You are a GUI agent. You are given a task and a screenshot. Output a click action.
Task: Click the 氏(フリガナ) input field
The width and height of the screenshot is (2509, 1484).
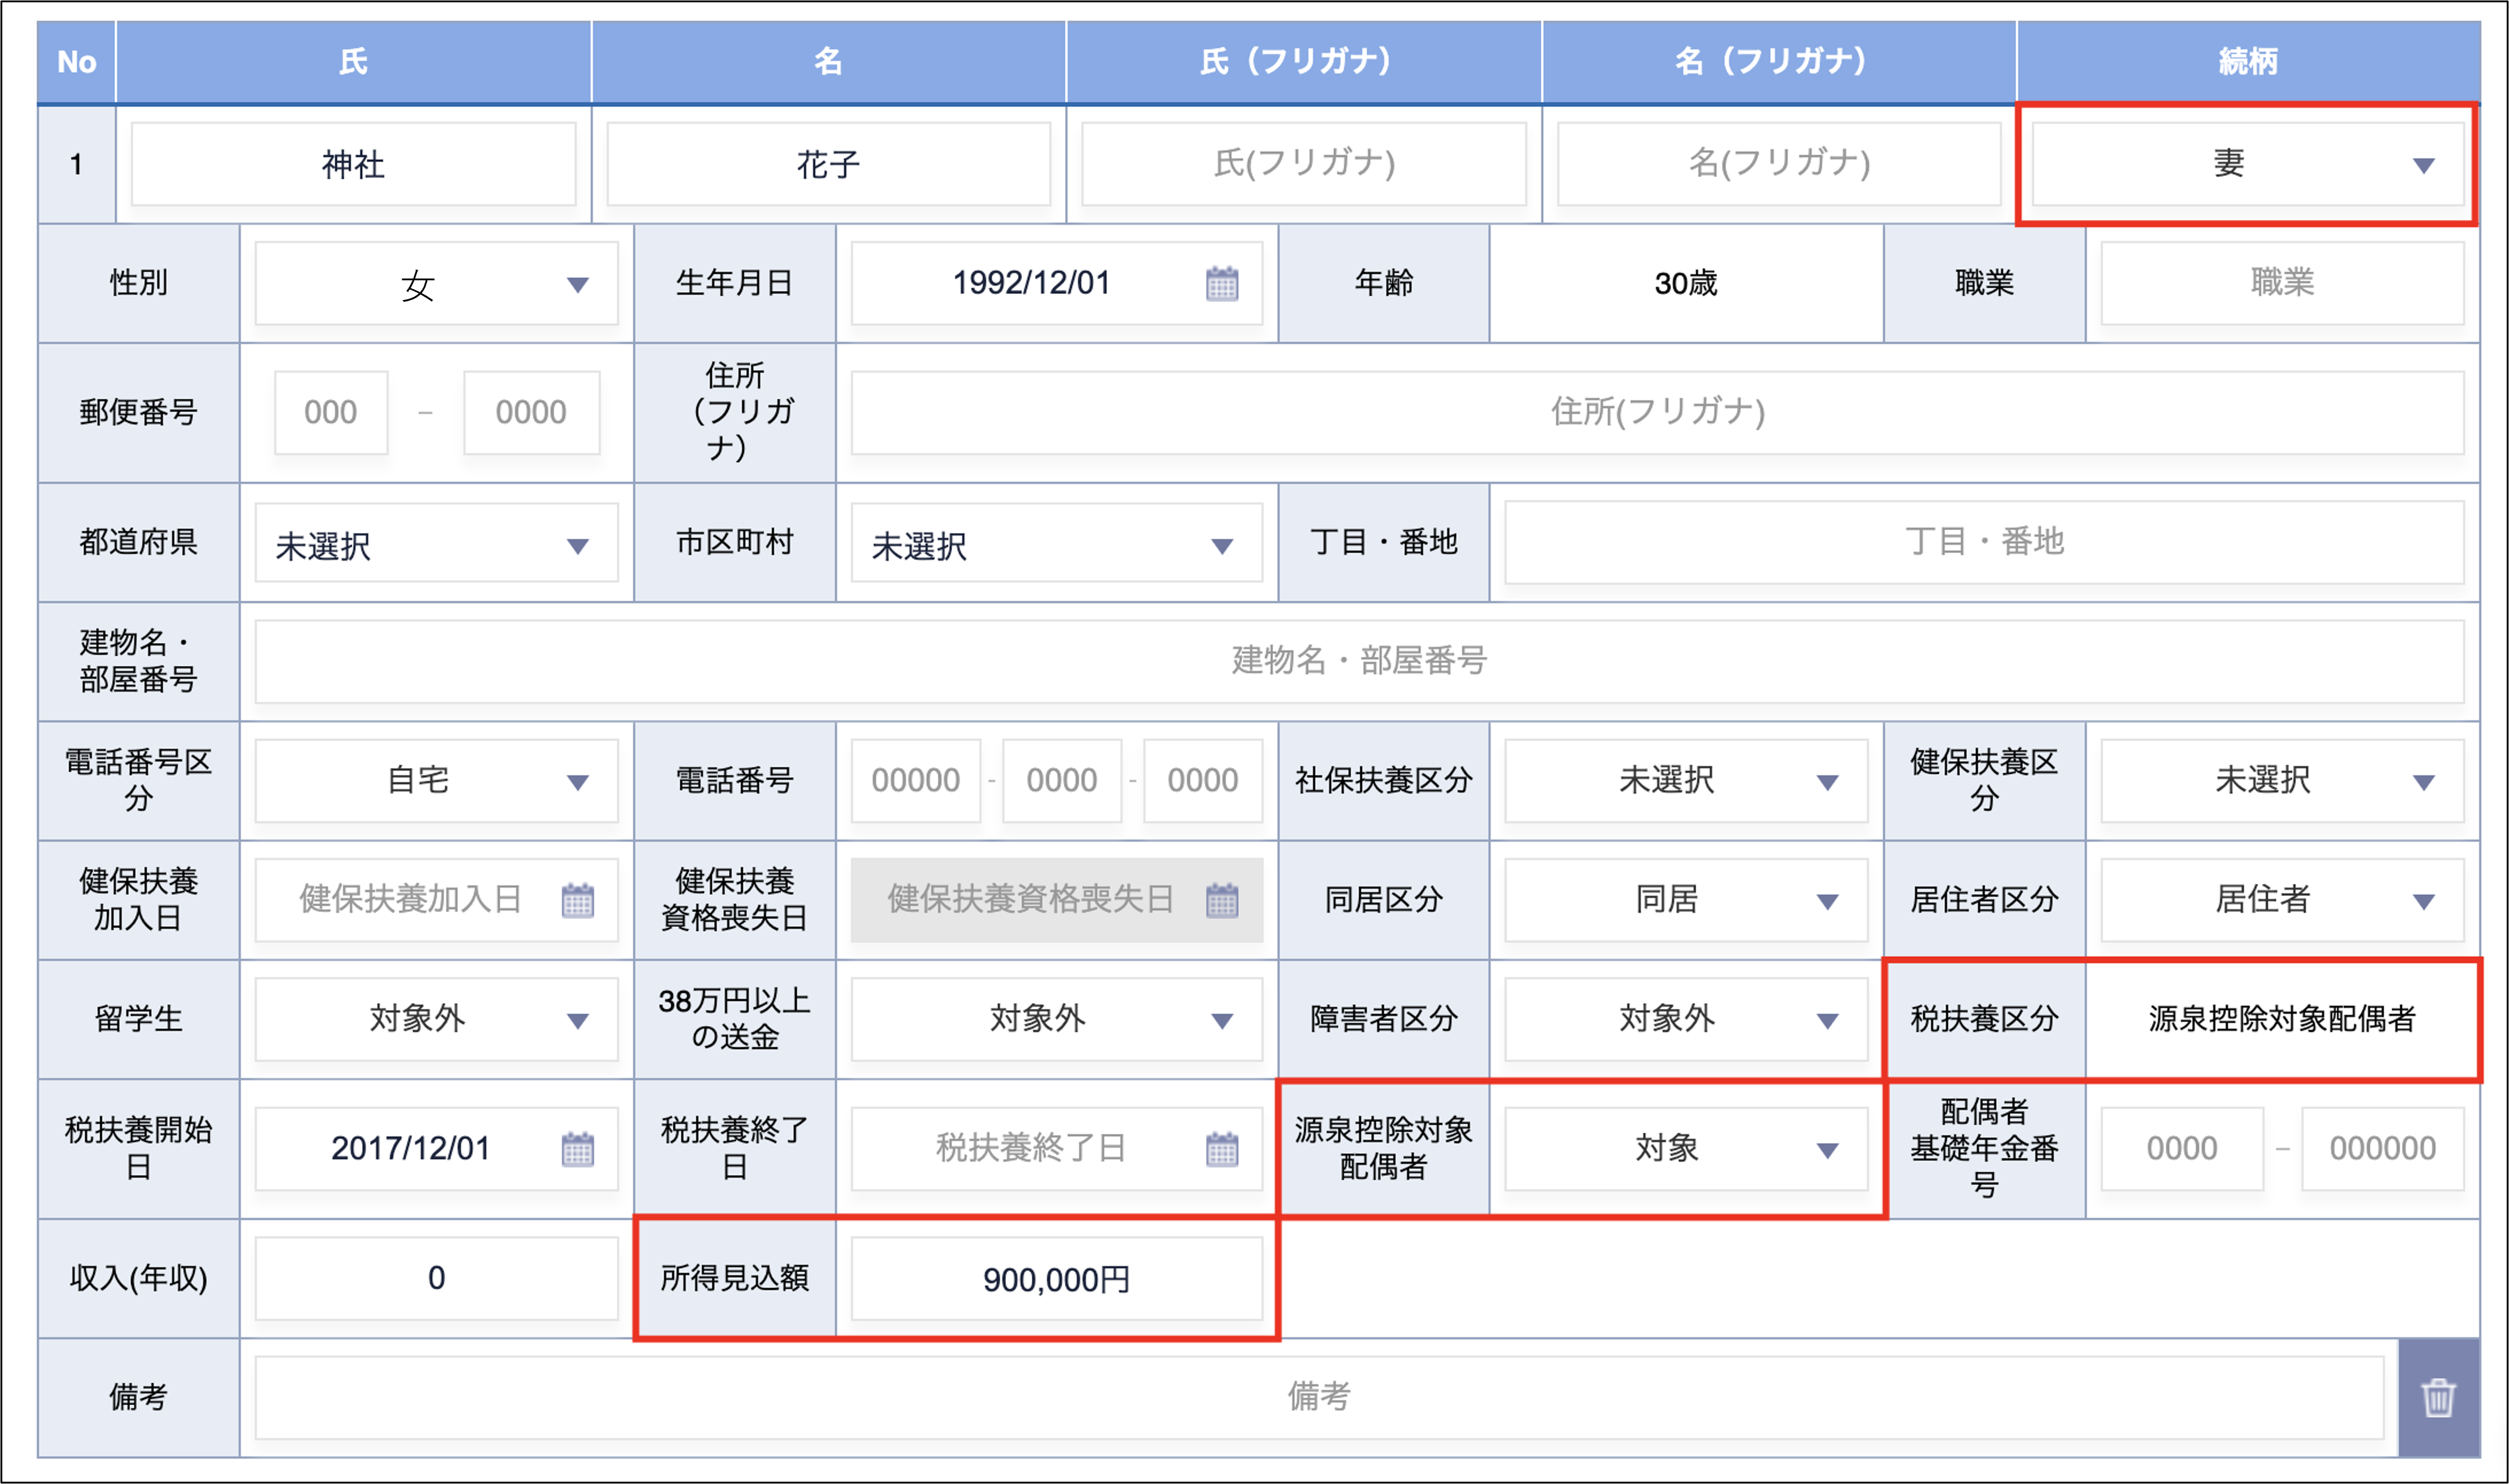pos(1303,164)
